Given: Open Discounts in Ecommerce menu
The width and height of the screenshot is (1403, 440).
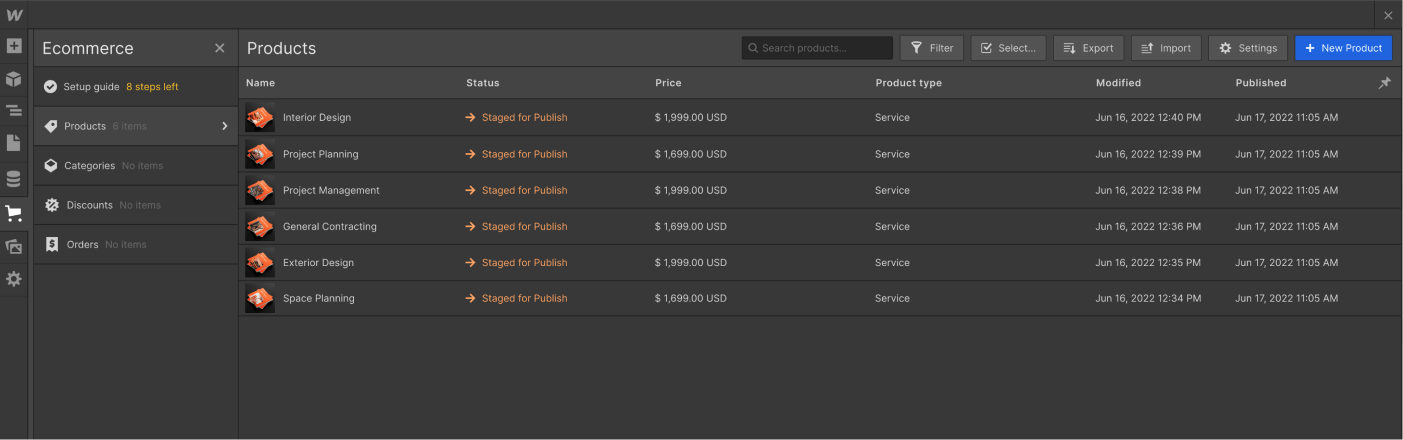Looking at the screenshot, I should point(90,205).
